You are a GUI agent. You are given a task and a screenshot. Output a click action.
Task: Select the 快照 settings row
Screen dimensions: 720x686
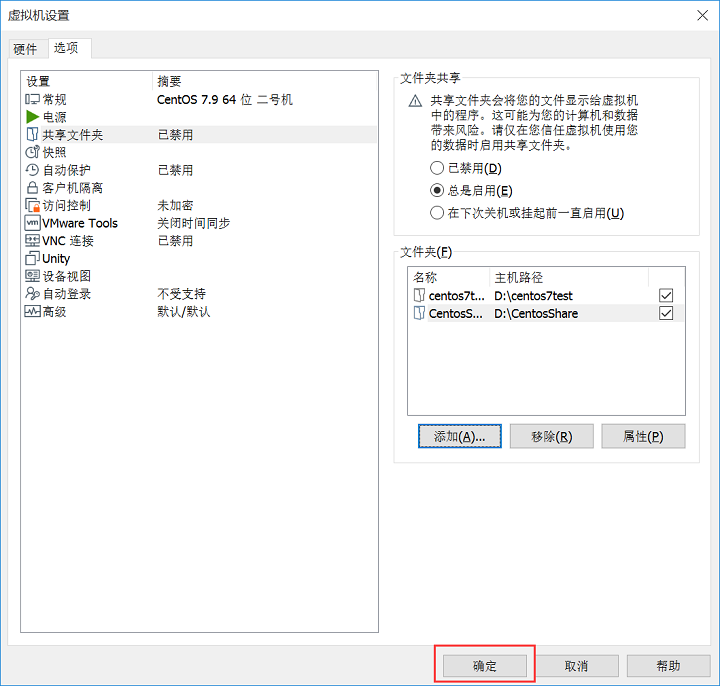(200, 152)
